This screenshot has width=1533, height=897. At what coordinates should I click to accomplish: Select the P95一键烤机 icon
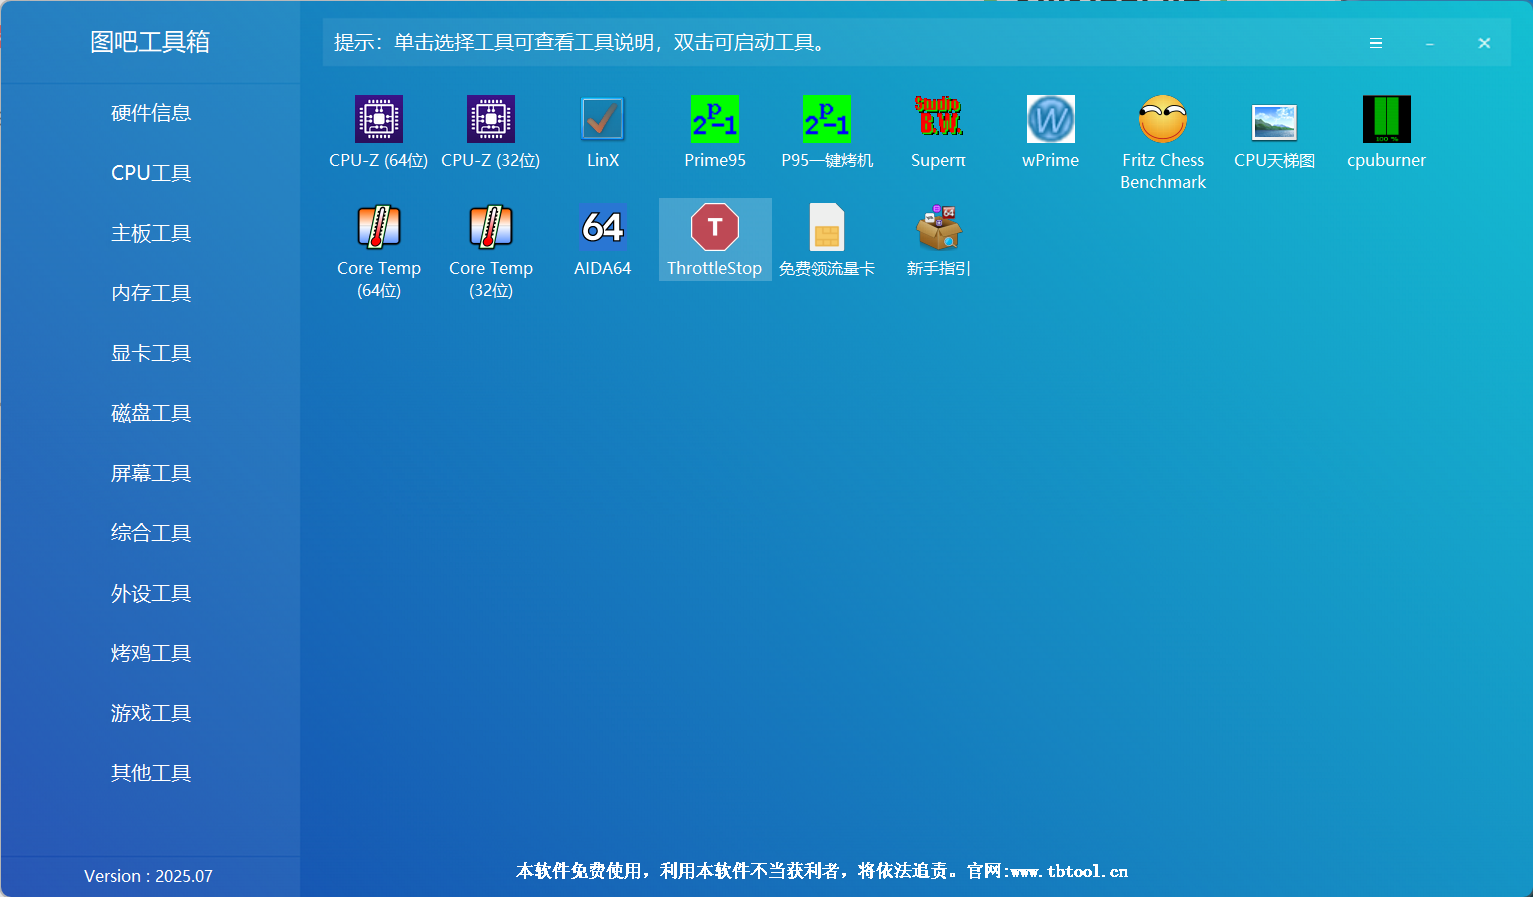point(827,119)
